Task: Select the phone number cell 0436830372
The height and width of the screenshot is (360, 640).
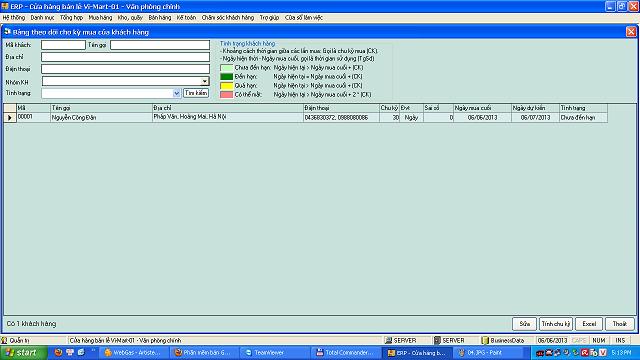Action: pyautogui.click(x=341, y=117)
